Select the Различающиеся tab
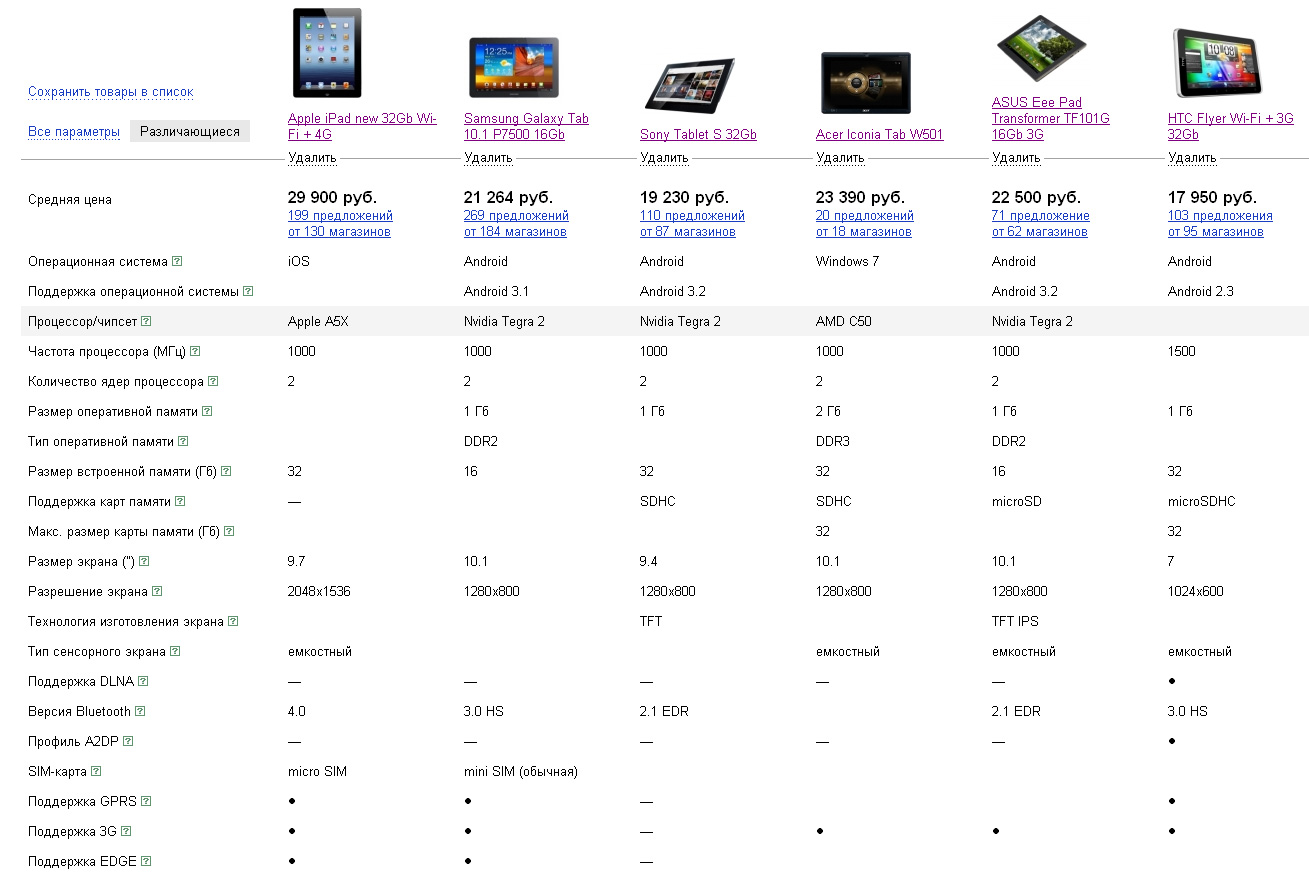The height and width of the screenshot is (876, 1309). point(190,131)
